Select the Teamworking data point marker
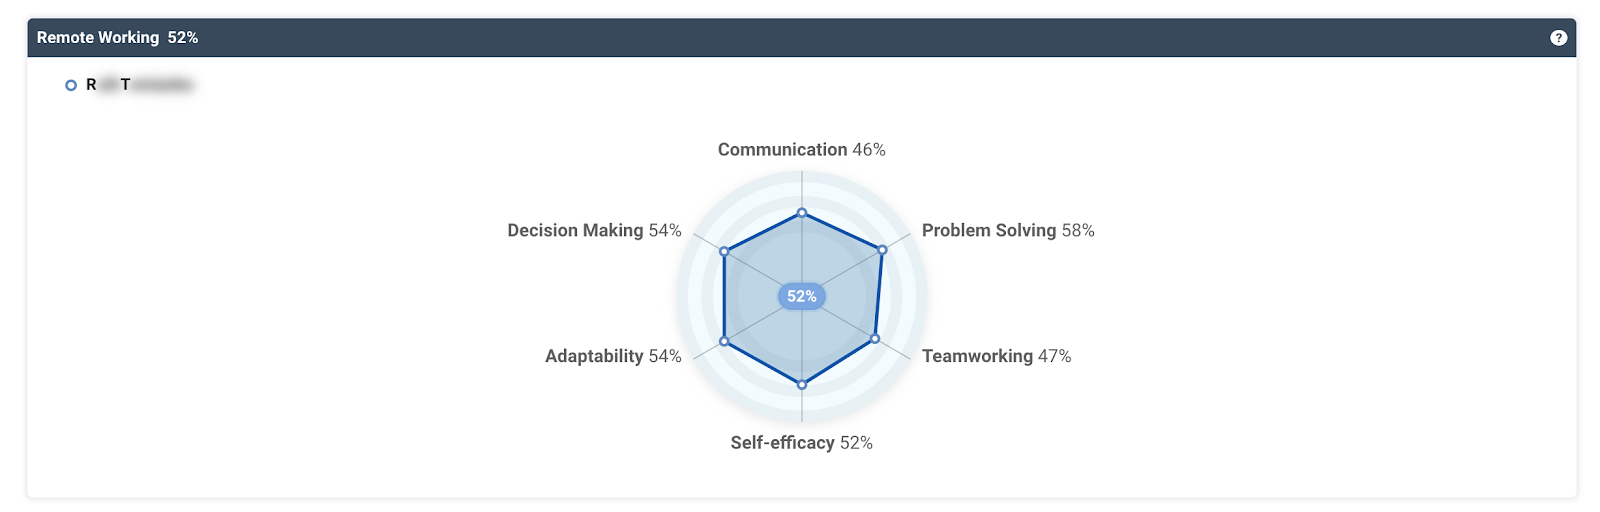Viewport: 1600px width, 512px height. pos(875,339)
